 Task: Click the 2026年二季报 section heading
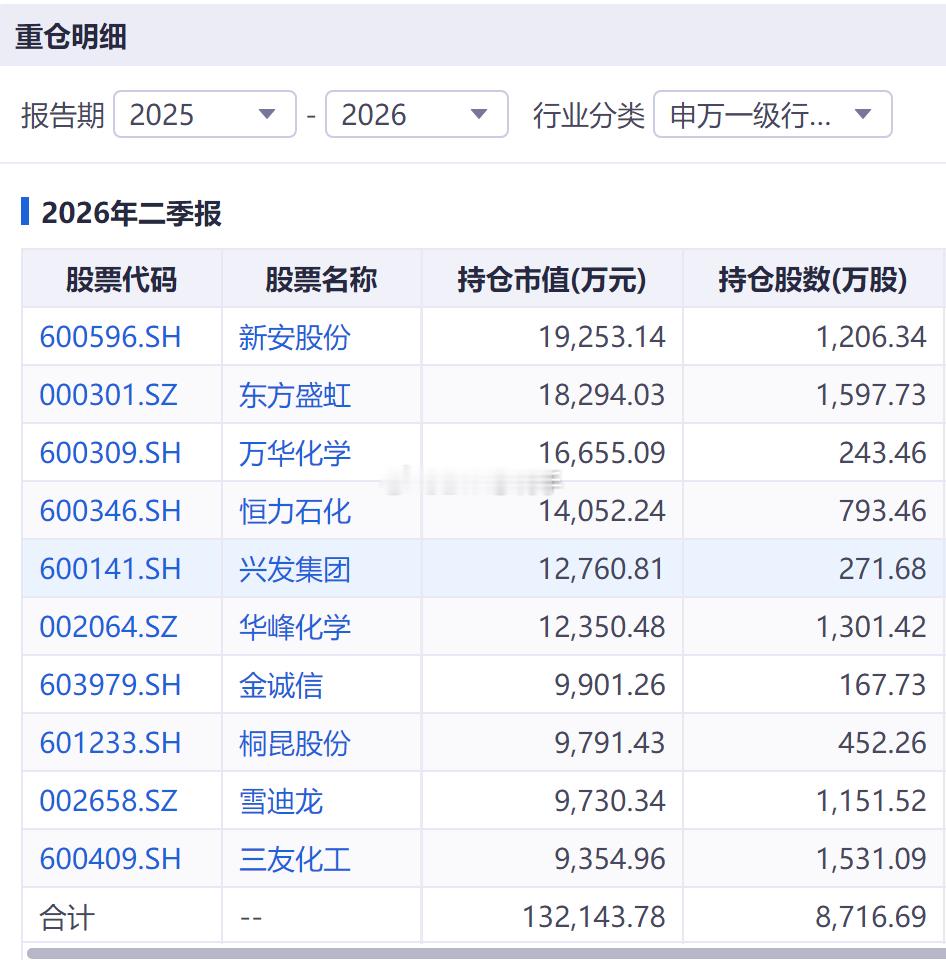(131, 213)
